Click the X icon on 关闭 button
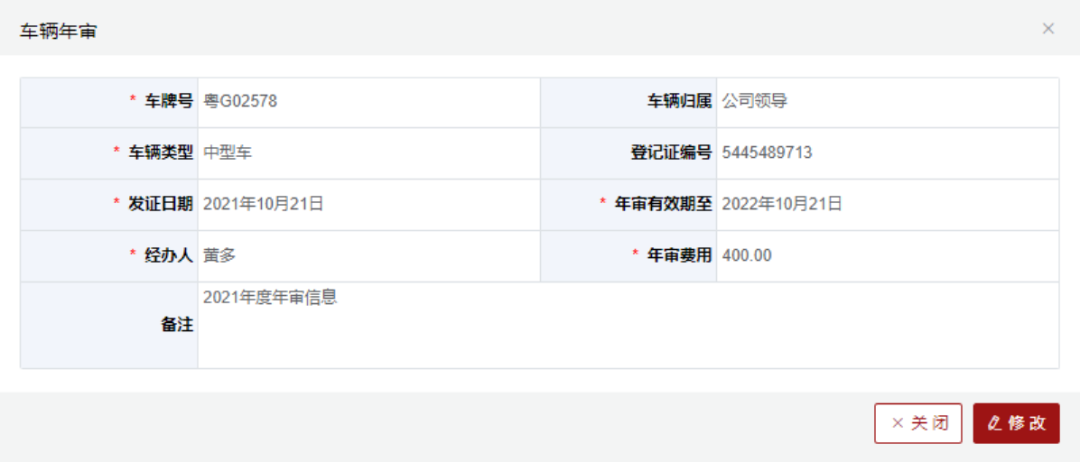Screen dimensions: 1080x462 (x=897, y=423)
